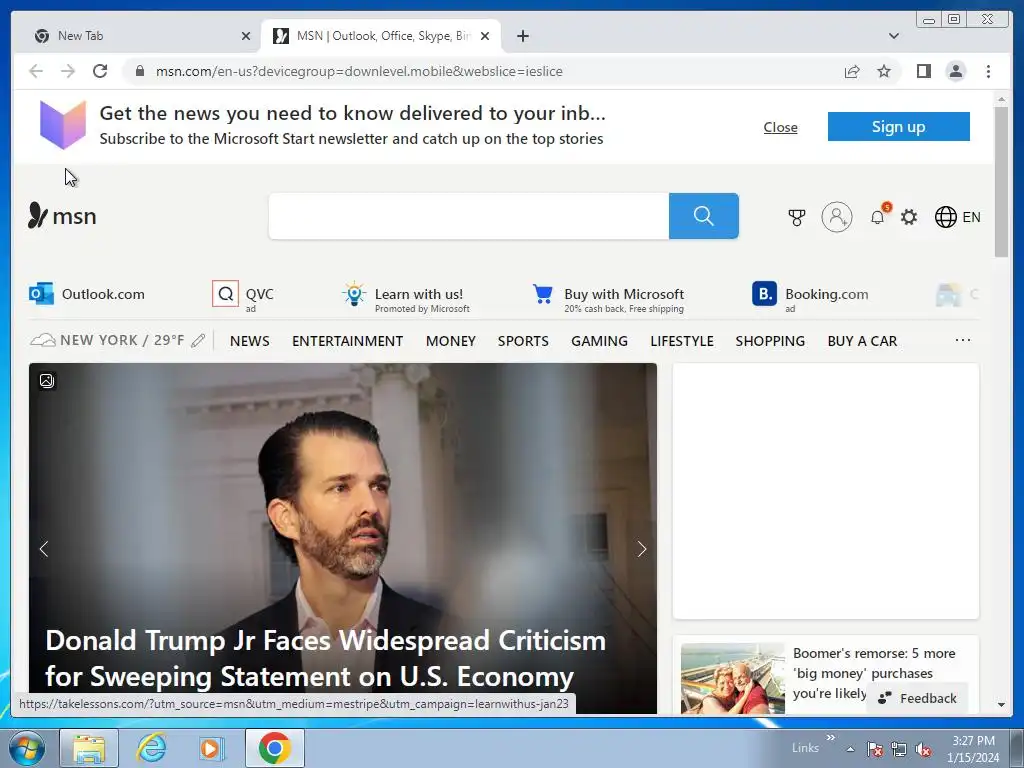Open Chrome side panel

[x=923, y=71]
